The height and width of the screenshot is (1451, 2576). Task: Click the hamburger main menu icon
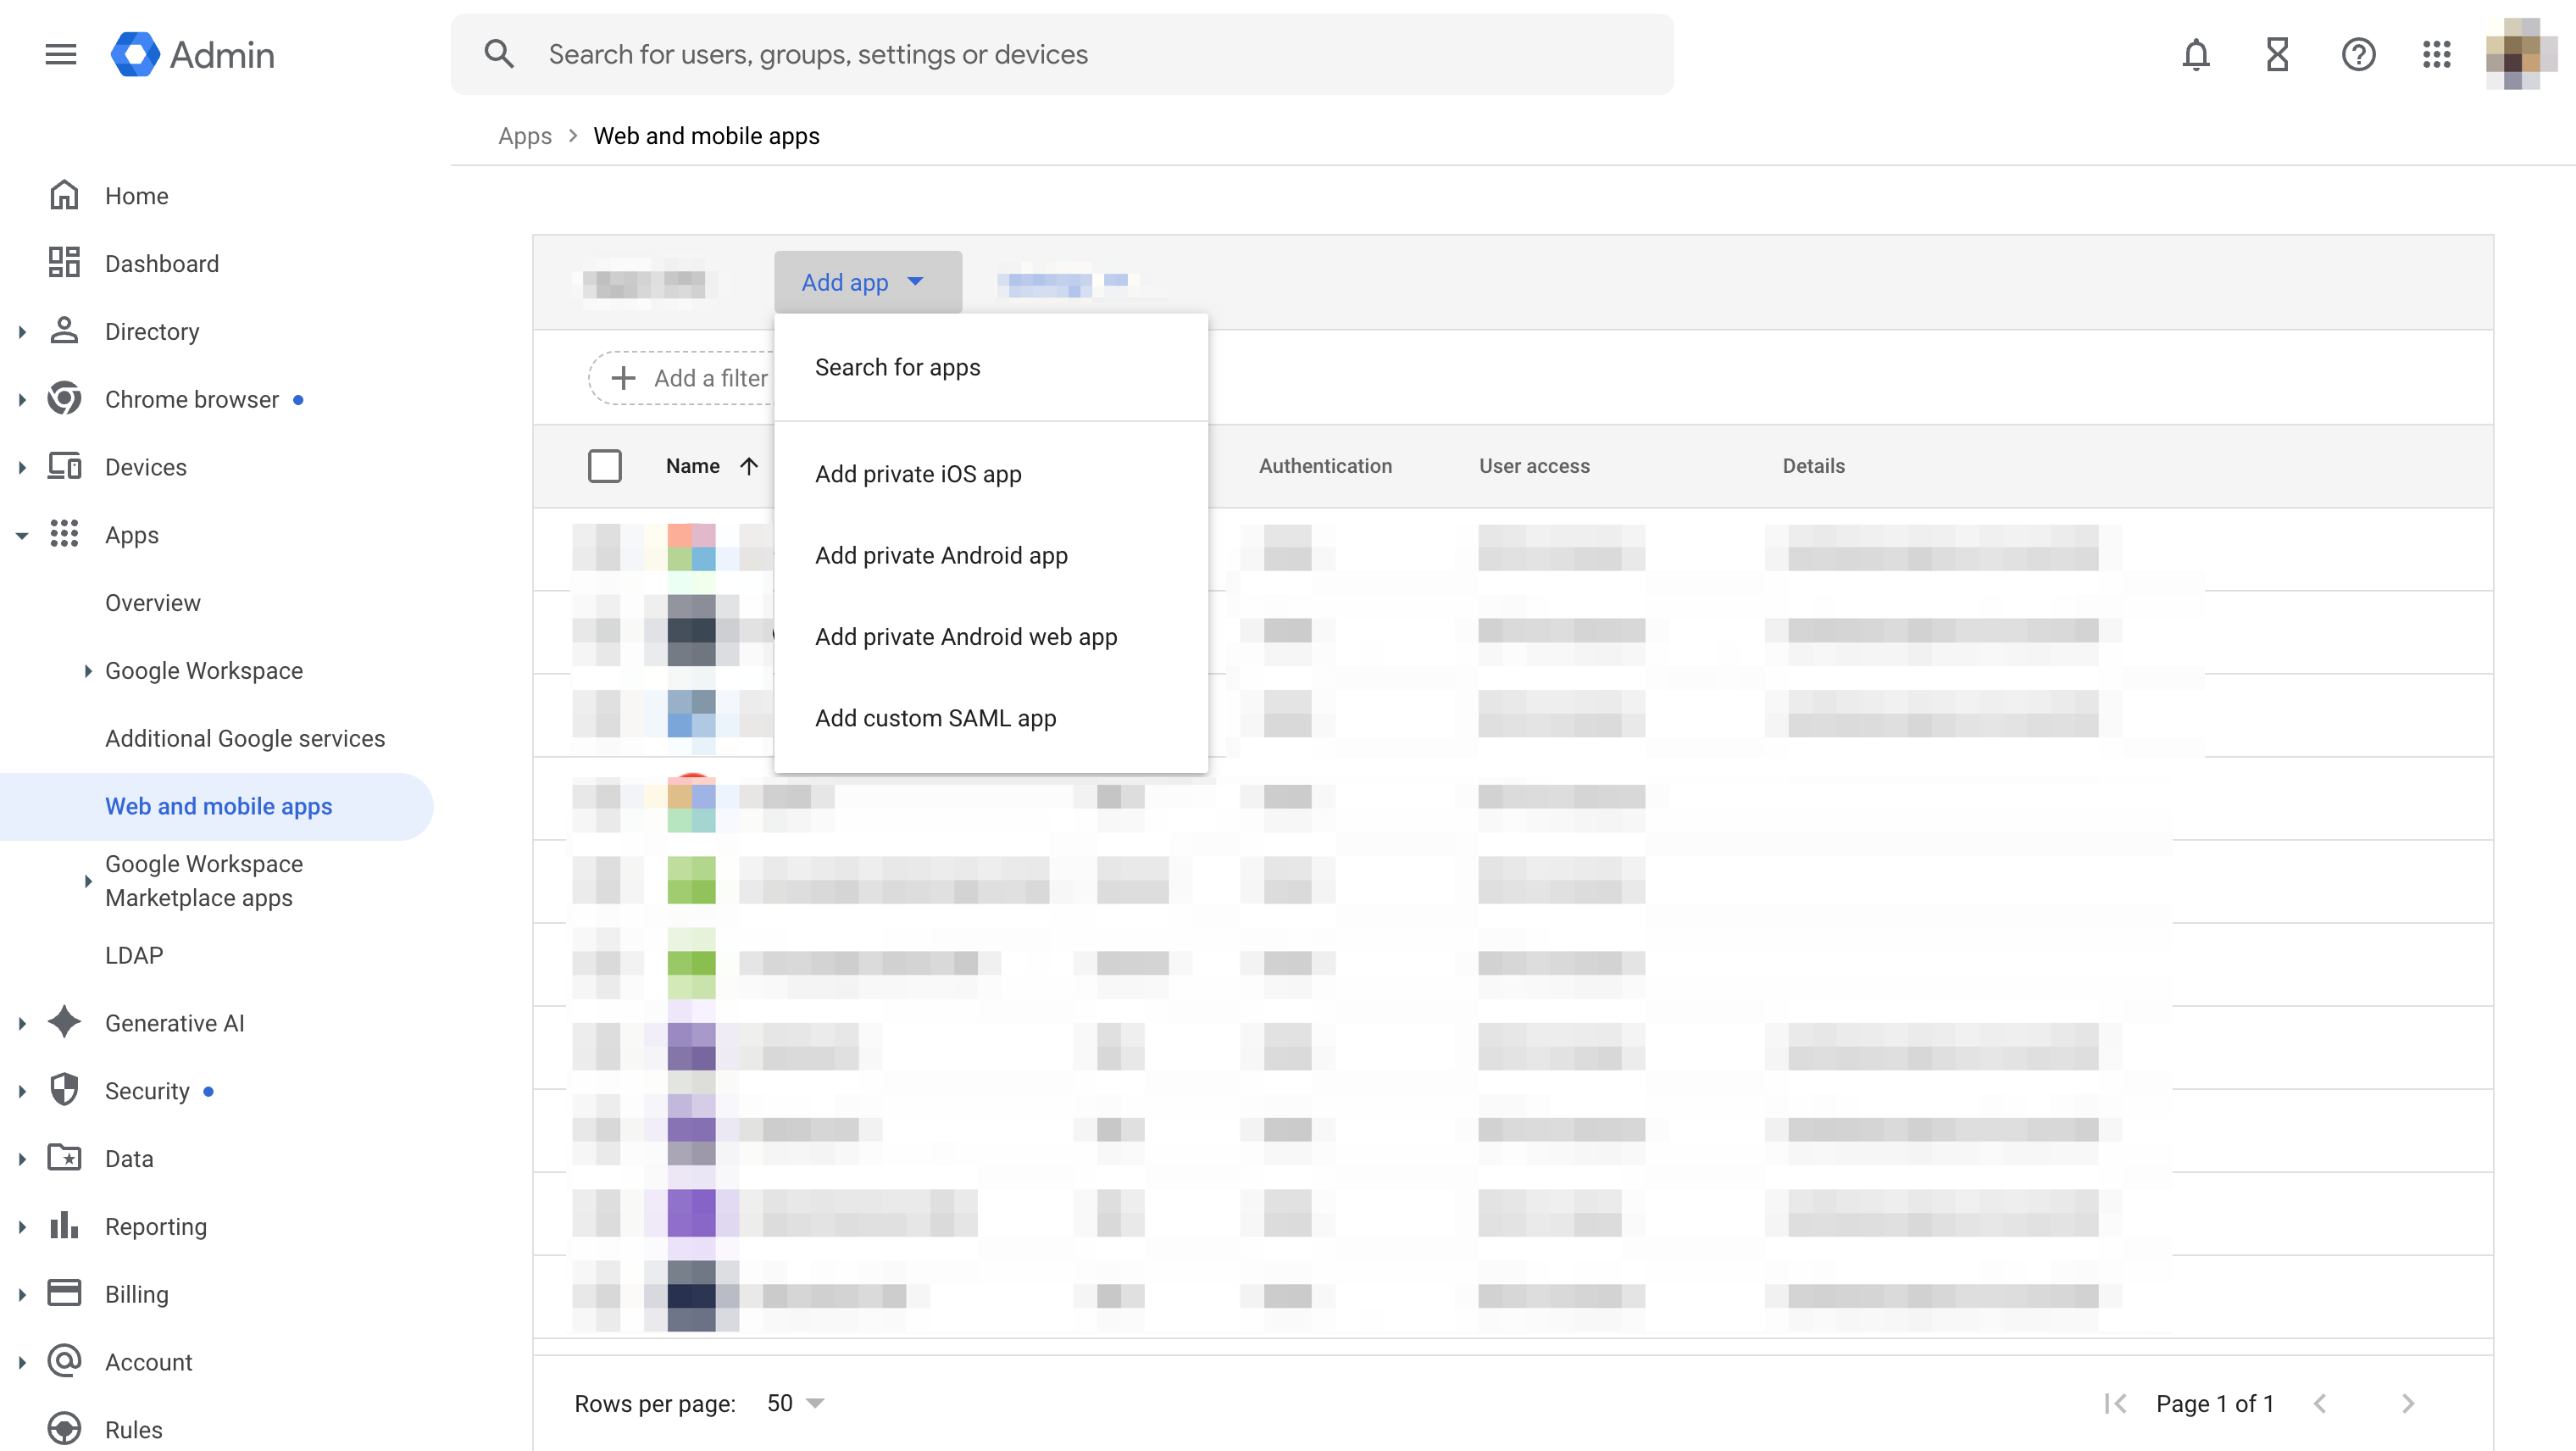(x=61, y=54)
